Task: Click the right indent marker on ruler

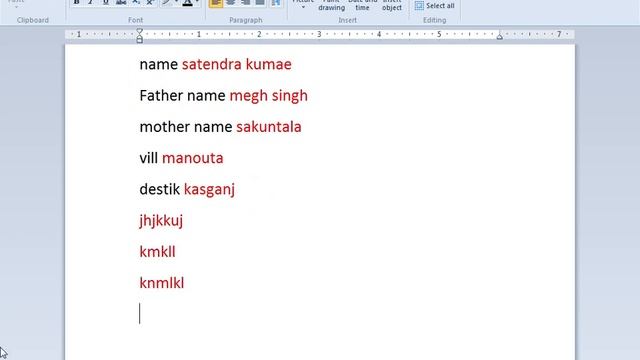Action: pos(500,37)
